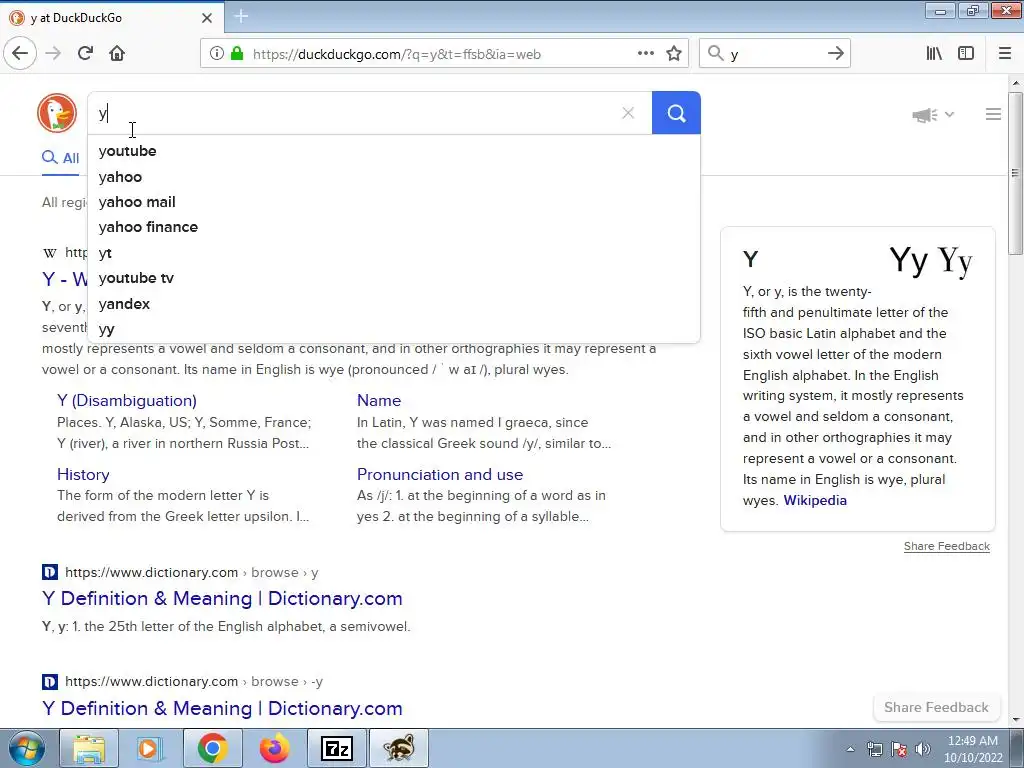Open the 'Y (Disambiguation)' link
The width and height of the screenshot is (1024, 768).
(x=127, y=400)
